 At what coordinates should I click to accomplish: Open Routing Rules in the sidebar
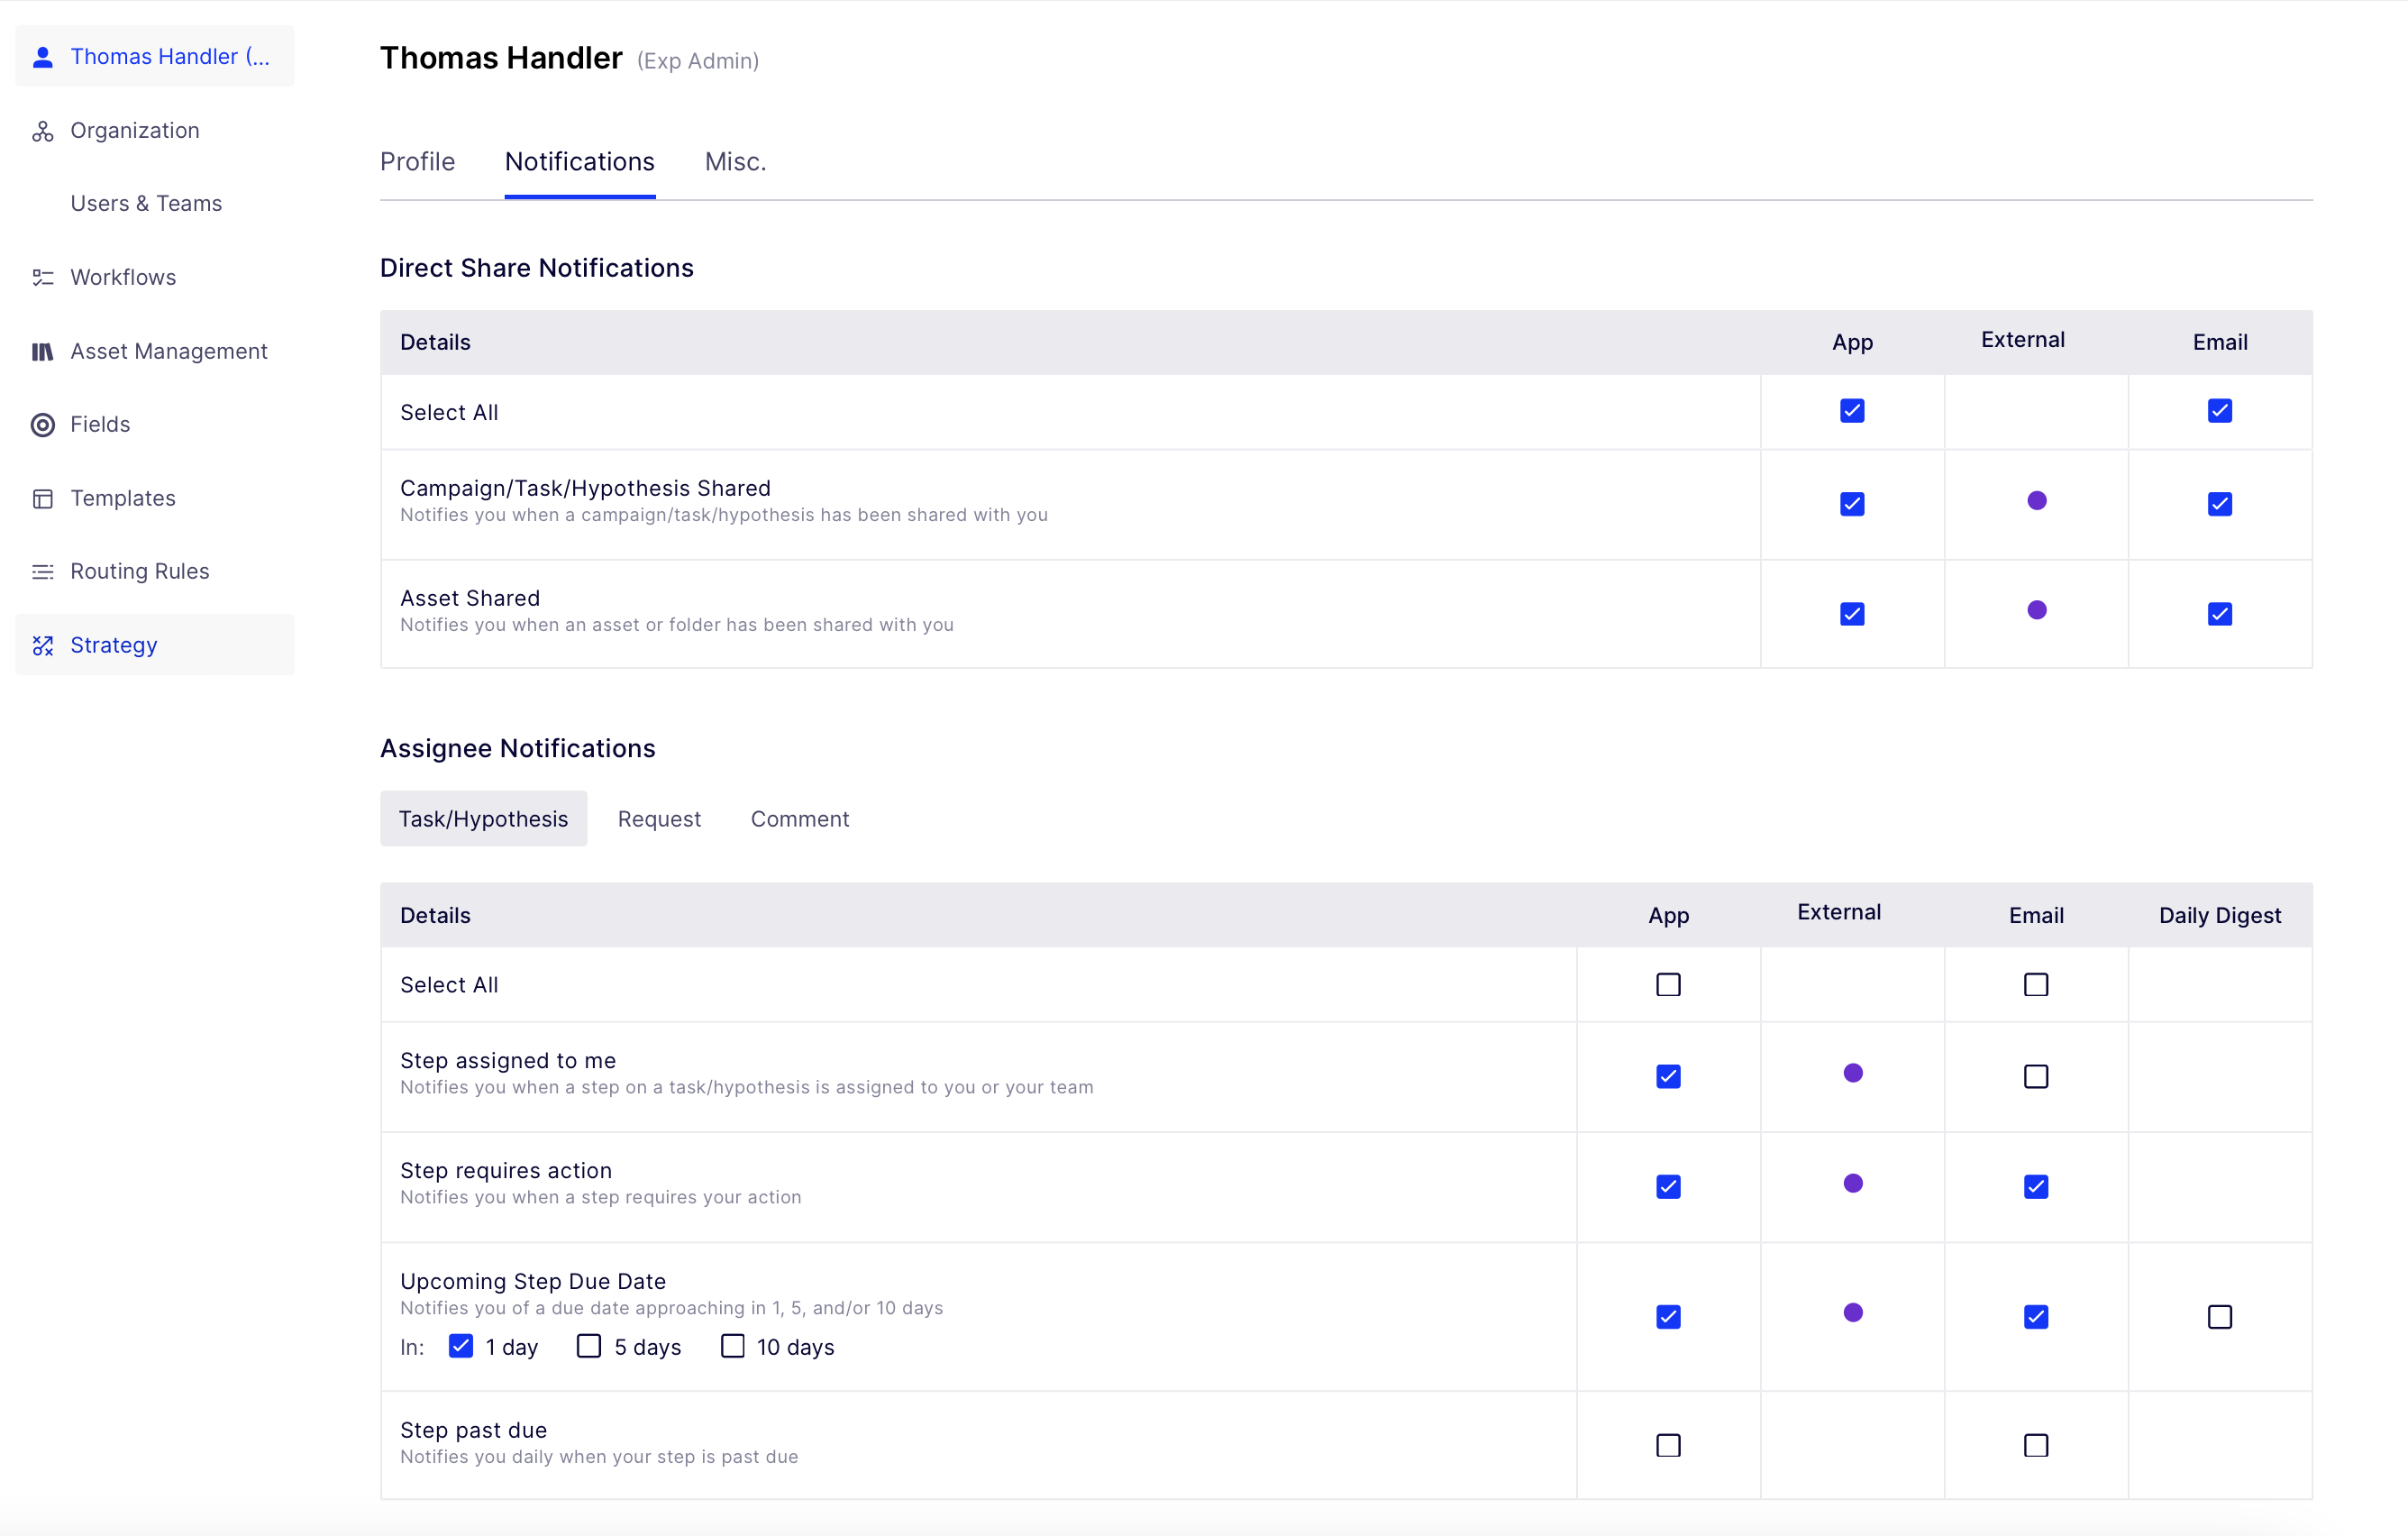155,571
